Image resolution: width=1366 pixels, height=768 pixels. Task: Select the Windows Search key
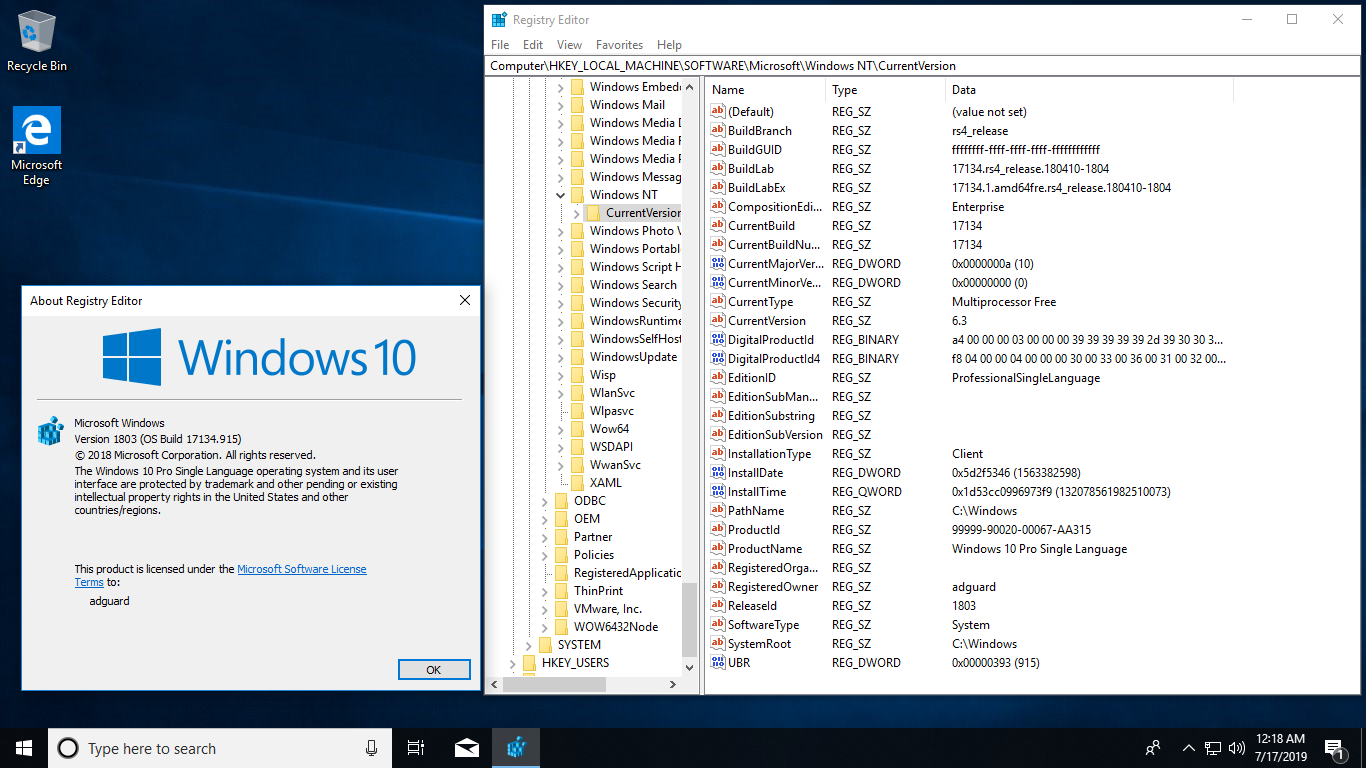[633, 285]
